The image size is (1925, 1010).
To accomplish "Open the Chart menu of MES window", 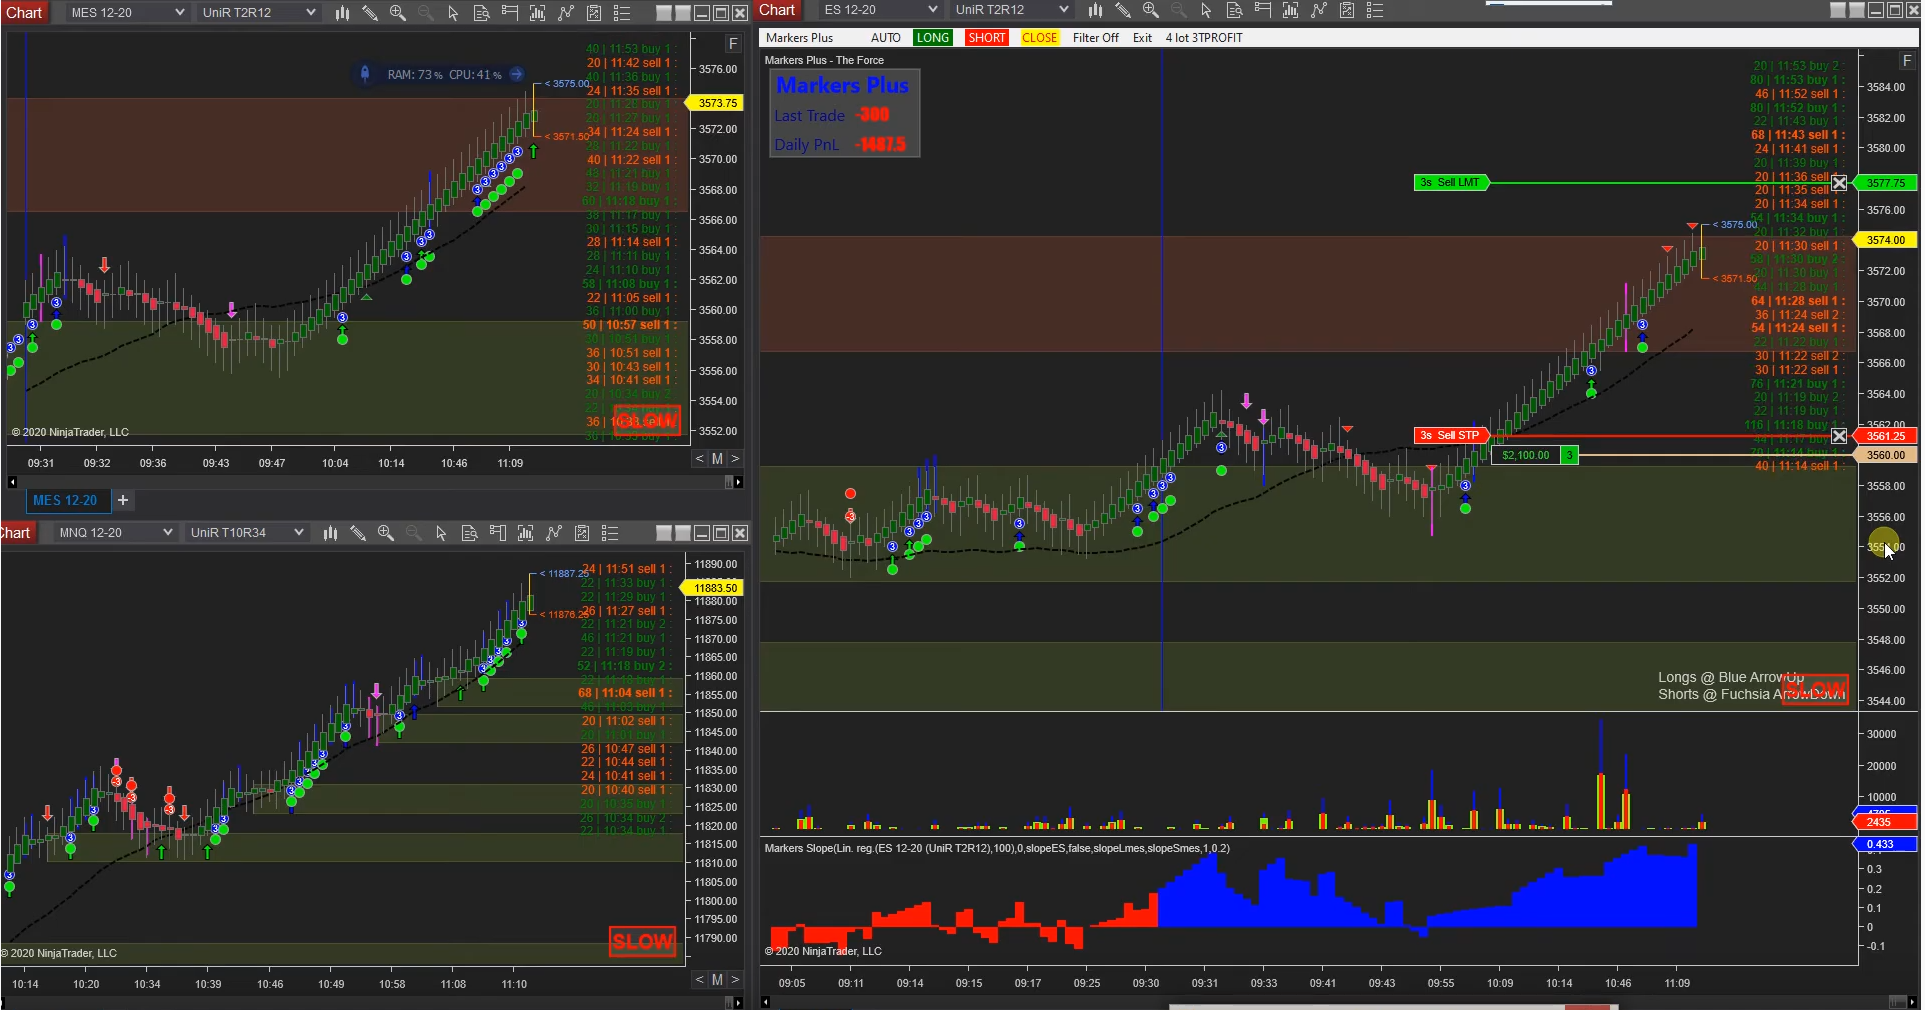I will (24, 13).
